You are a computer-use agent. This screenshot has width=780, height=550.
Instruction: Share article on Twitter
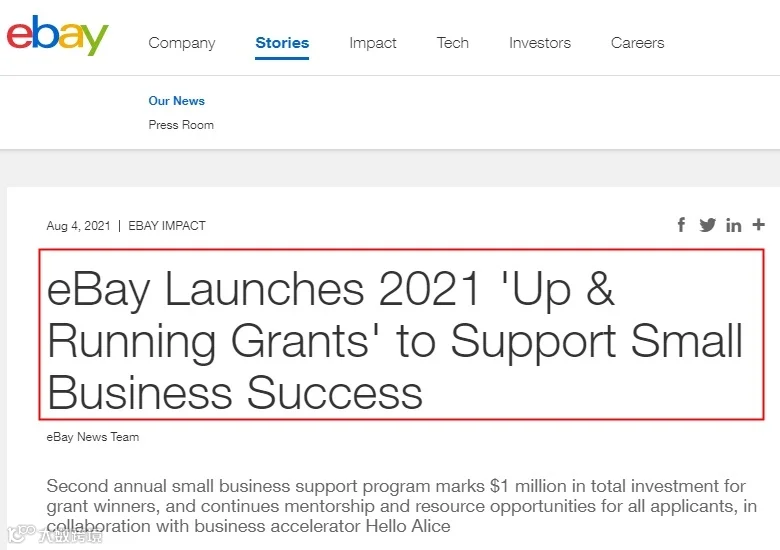(x=707, y=225)
